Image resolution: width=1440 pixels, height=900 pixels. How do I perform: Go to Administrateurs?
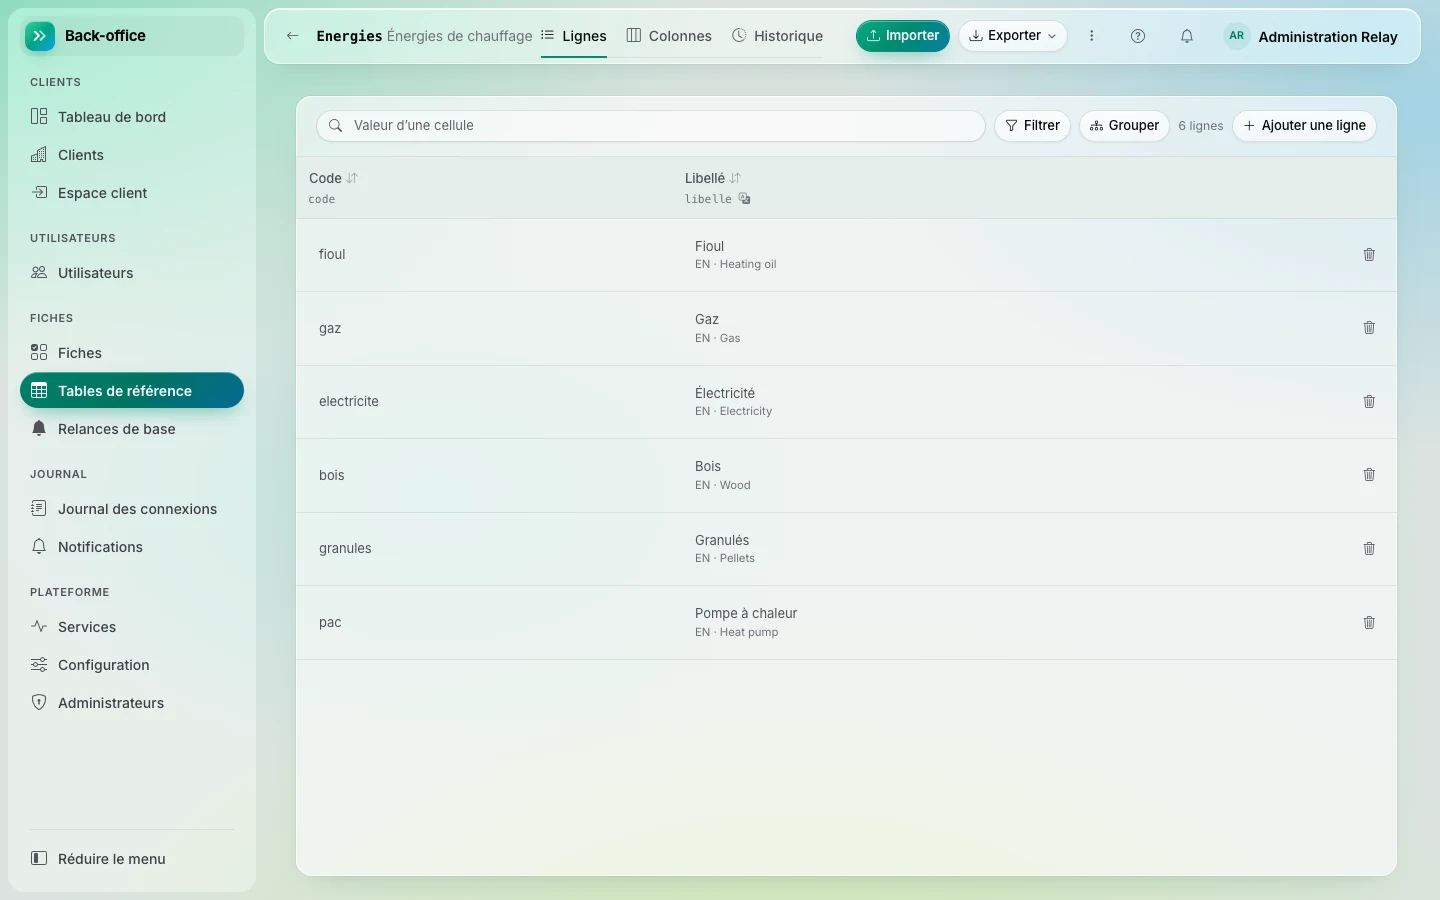132,703
